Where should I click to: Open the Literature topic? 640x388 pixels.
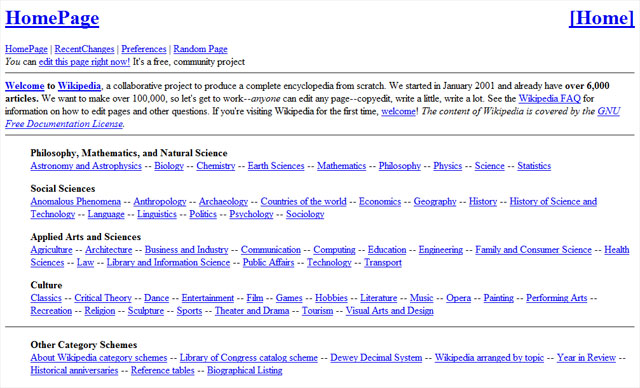coord(378,298)
